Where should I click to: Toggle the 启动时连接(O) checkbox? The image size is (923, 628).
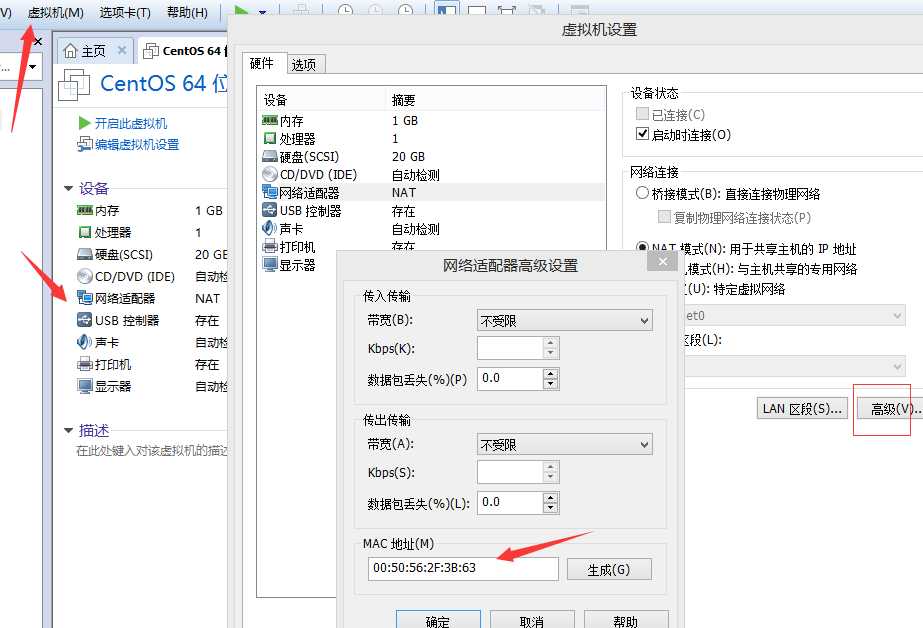tap(642, 134)
